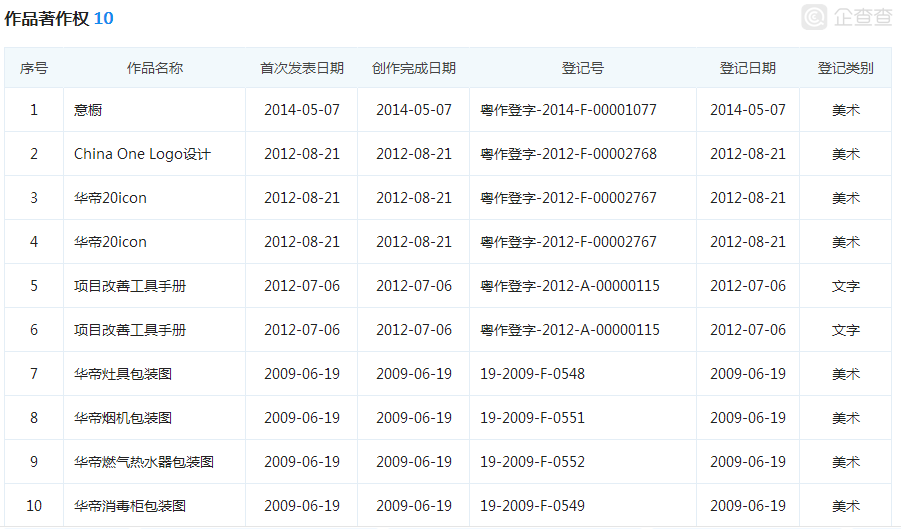Click 粤作登字-2012-A-00000115 in row 6
Image resolution: width=901 pixels, height=529 pixels.
coord(570,330)
